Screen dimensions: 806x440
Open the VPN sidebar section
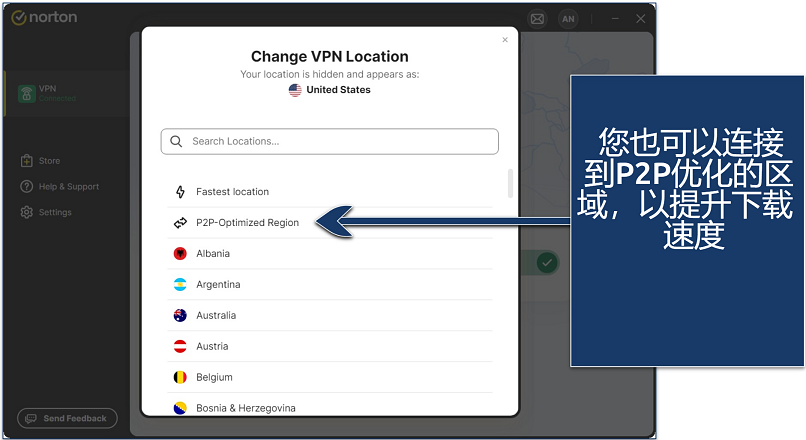[67, 94]
